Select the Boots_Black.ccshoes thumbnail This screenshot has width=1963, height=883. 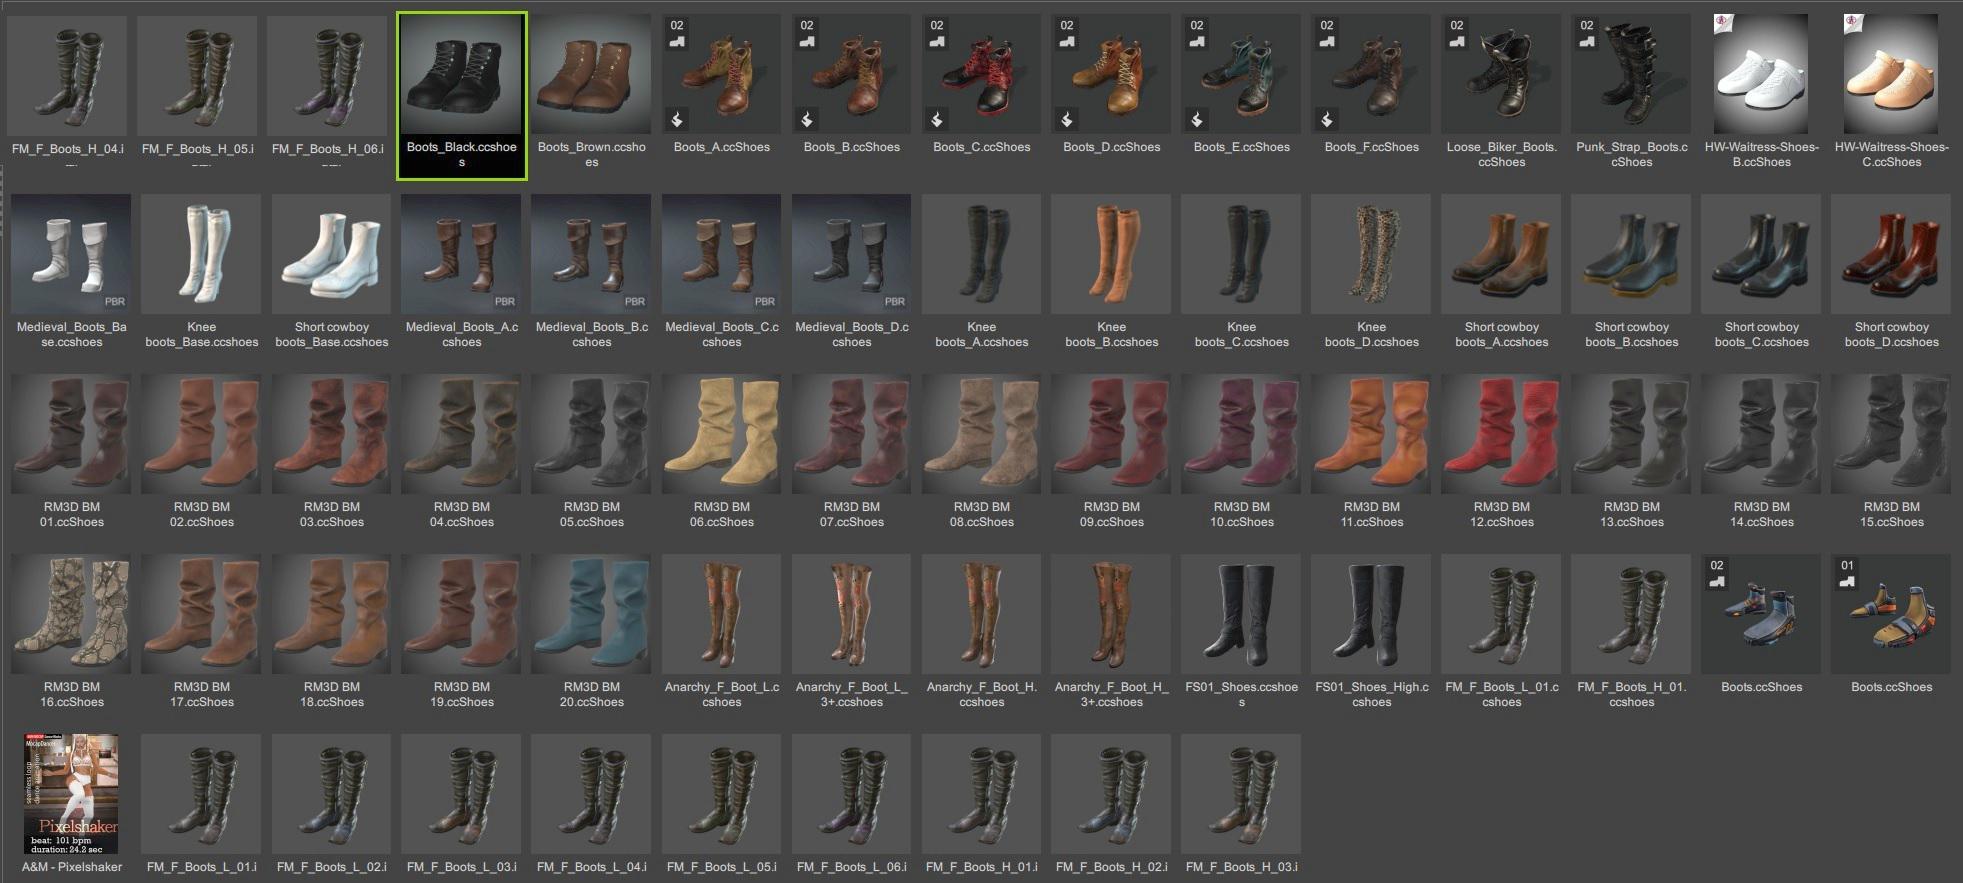tap(461, 76)
